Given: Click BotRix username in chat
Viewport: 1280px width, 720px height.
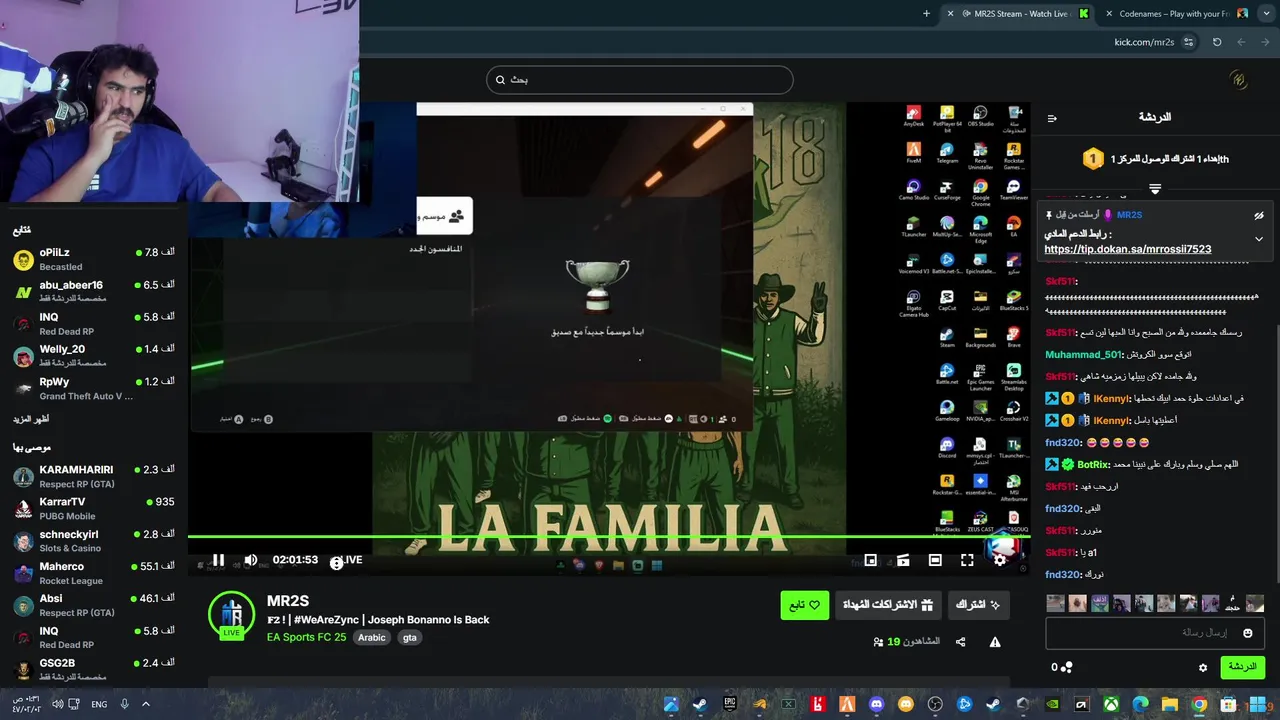Looking at the screenshot, I should click(x=1093, y=464).
